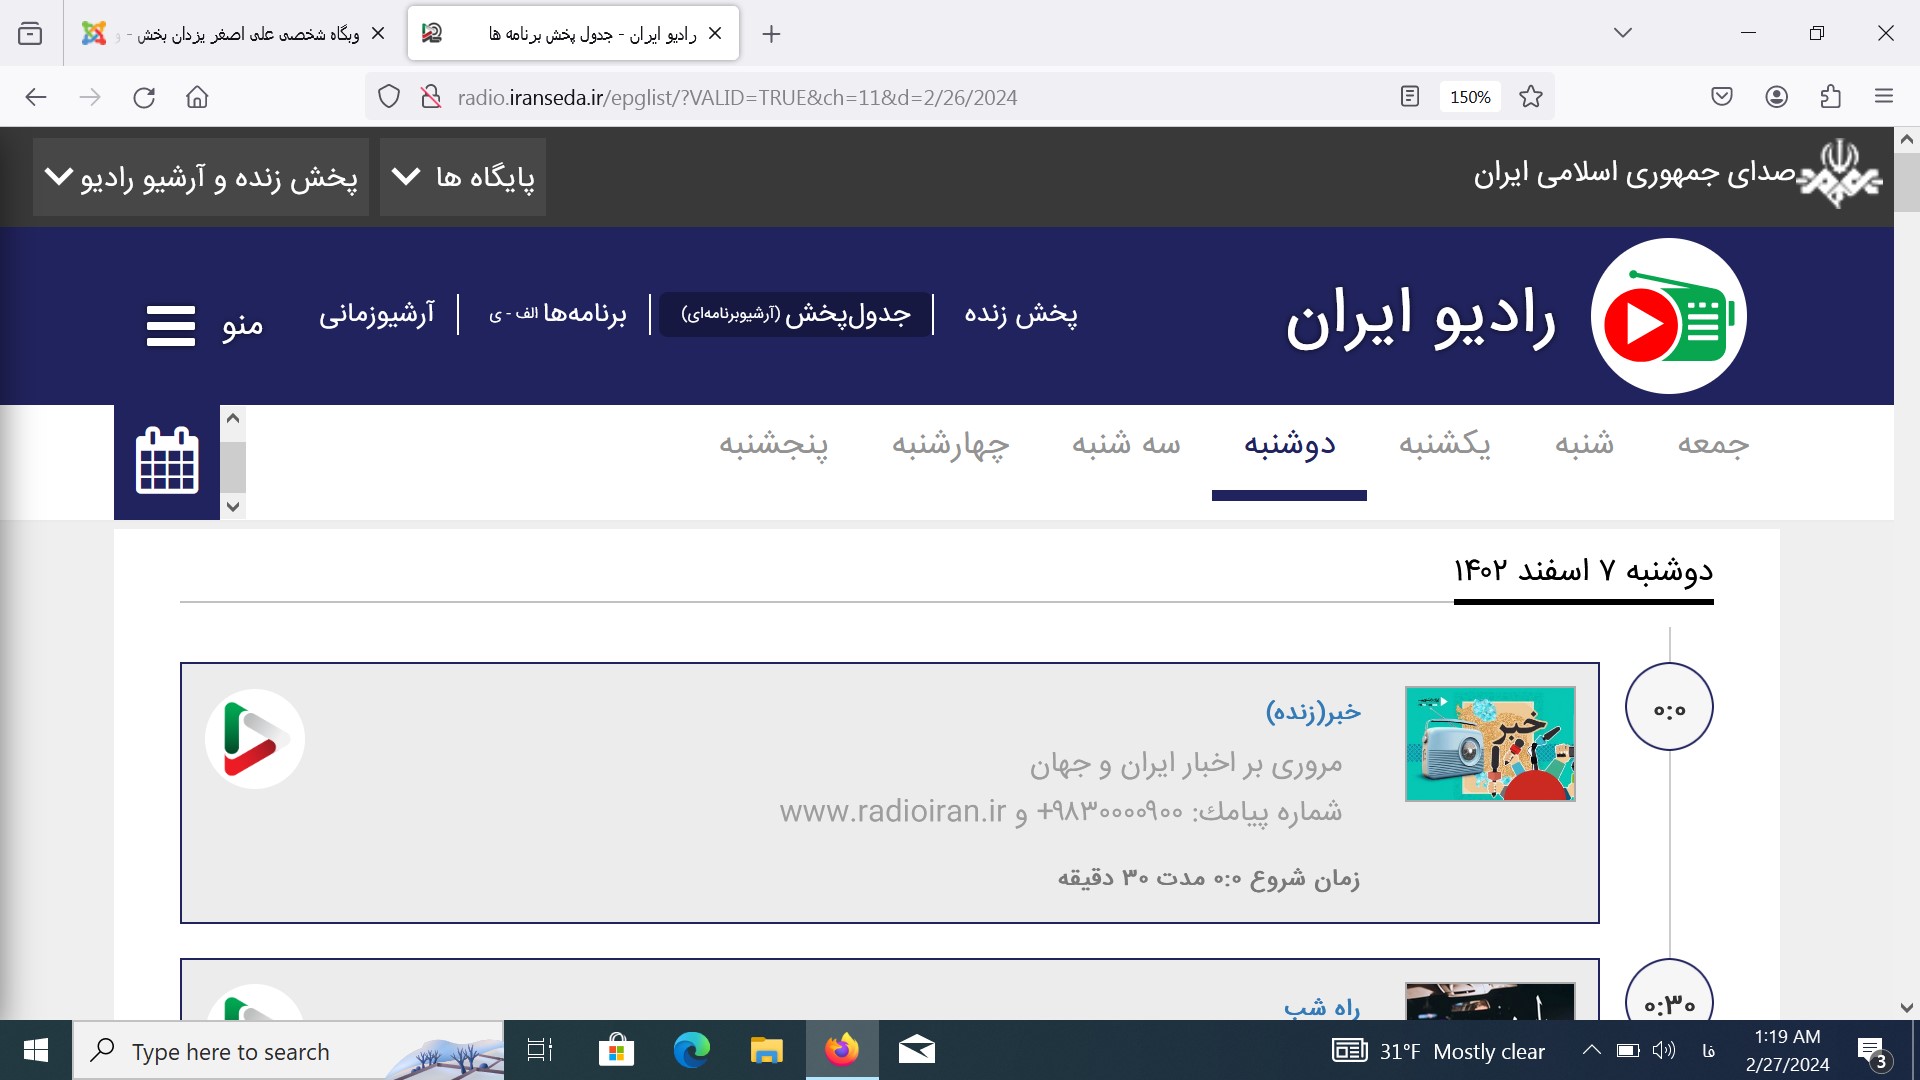Bookmark this page with star icon

1530,97
